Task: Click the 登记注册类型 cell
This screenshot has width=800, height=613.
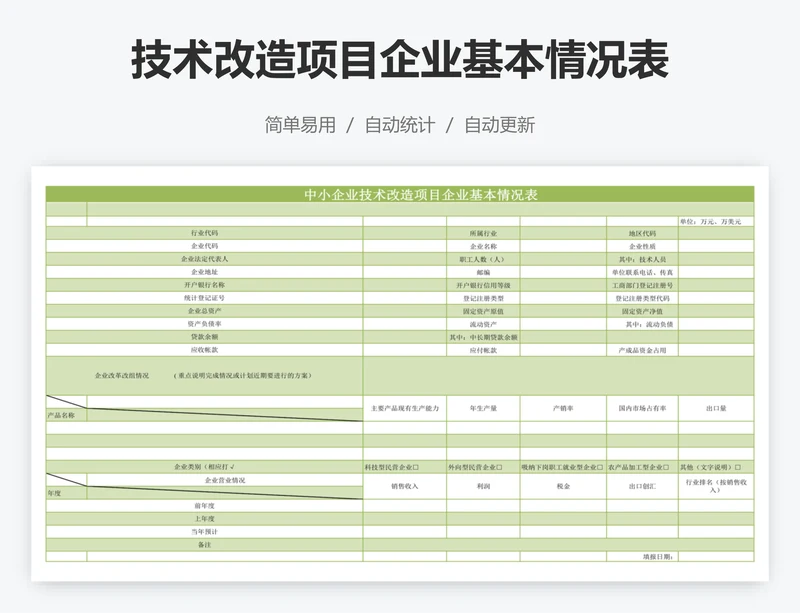Action: [x=483, y=298]
